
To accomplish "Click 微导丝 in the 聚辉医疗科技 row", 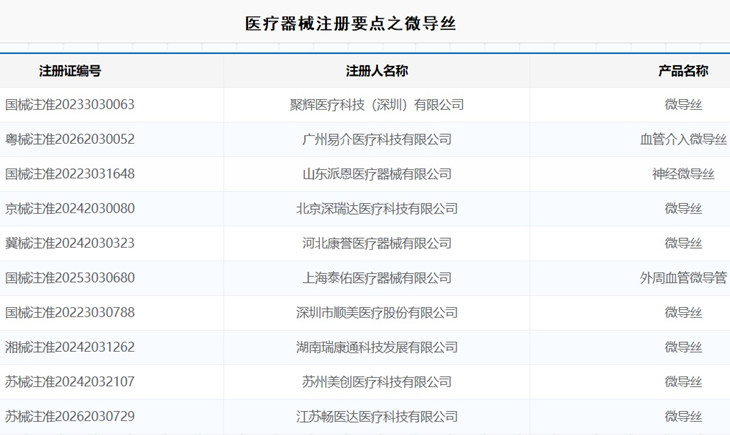I will click(x=683, y=105).
